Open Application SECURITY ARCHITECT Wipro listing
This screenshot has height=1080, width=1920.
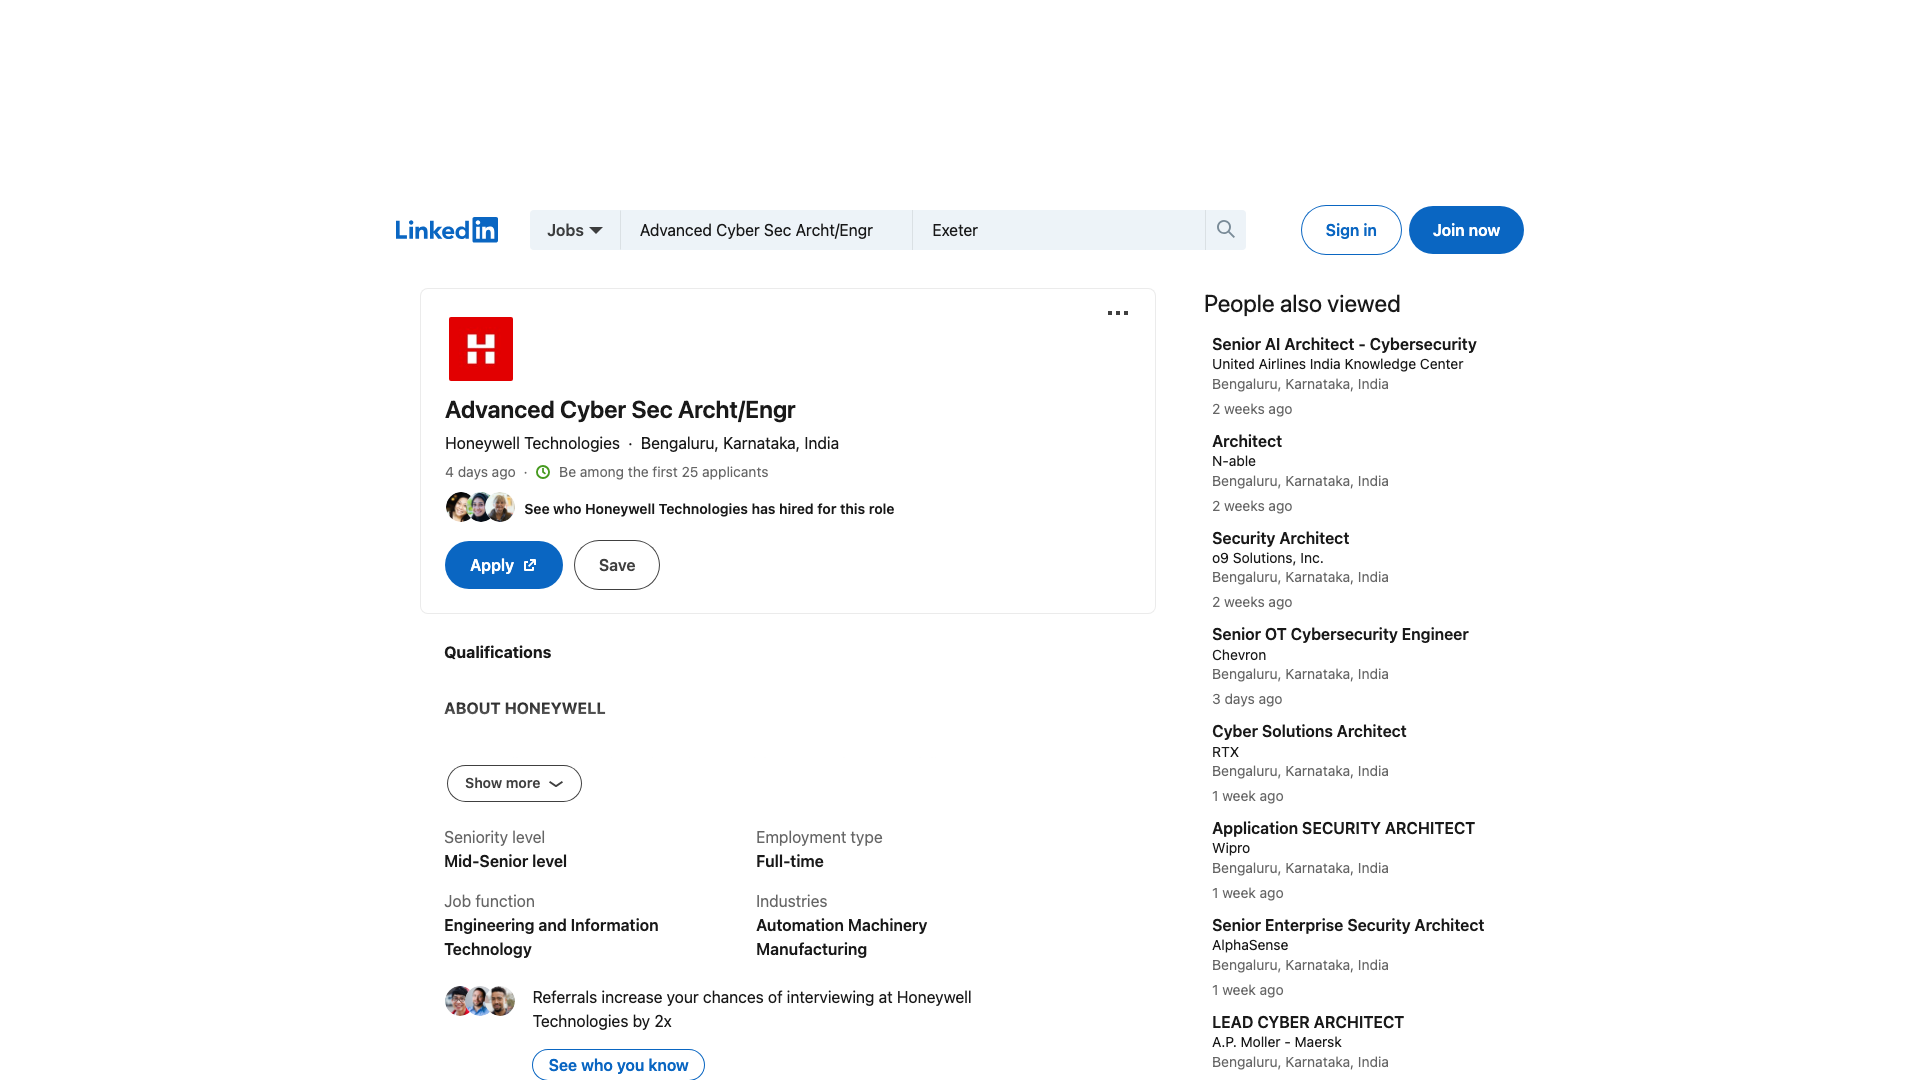1343,828
